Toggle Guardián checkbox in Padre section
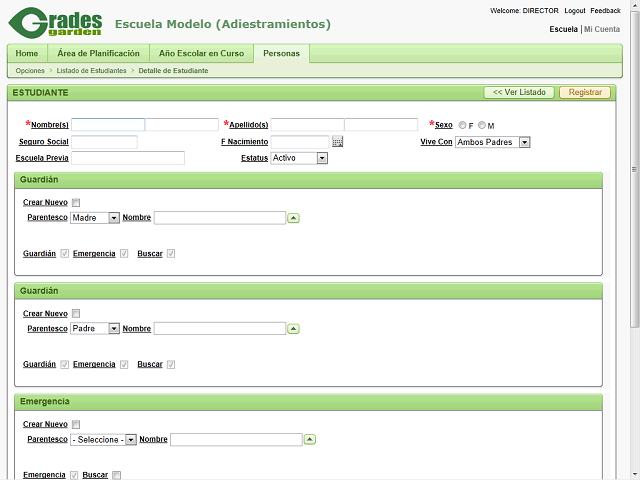The image size is (640, 480). (x=64, y=364)
